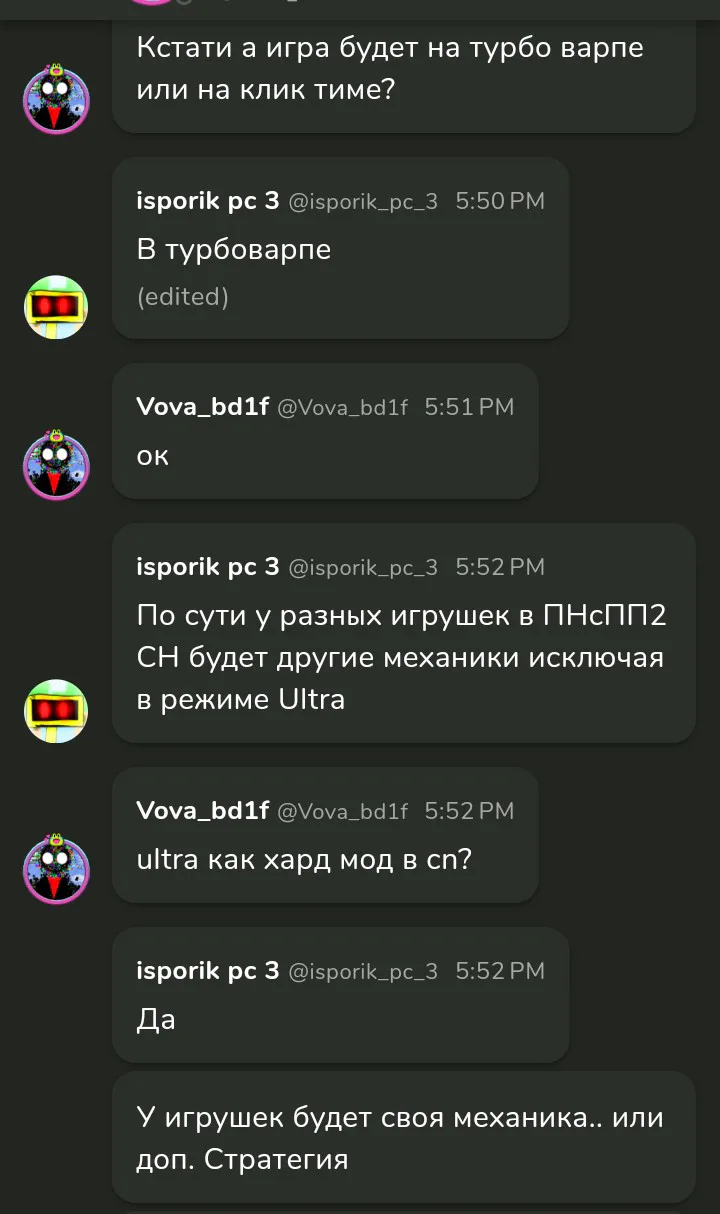Select the ок message bubble

point(325,430)
